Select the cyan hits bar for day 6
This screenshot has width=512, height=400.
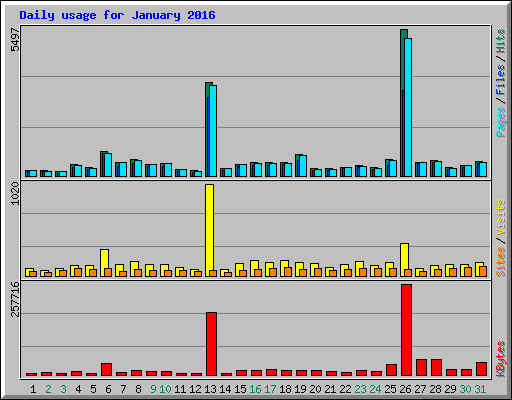[x=108, y=165]
